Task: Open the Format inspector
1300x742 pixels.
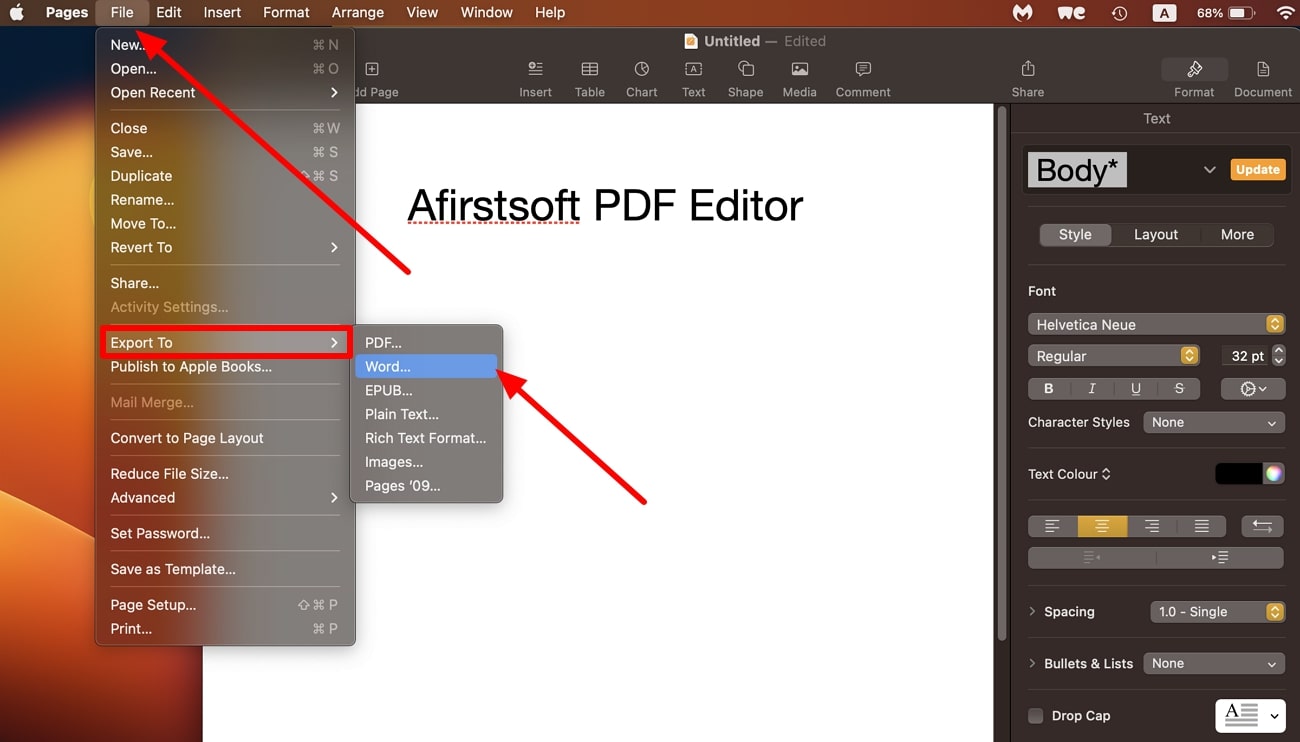Action: (x=1194, y=79)
